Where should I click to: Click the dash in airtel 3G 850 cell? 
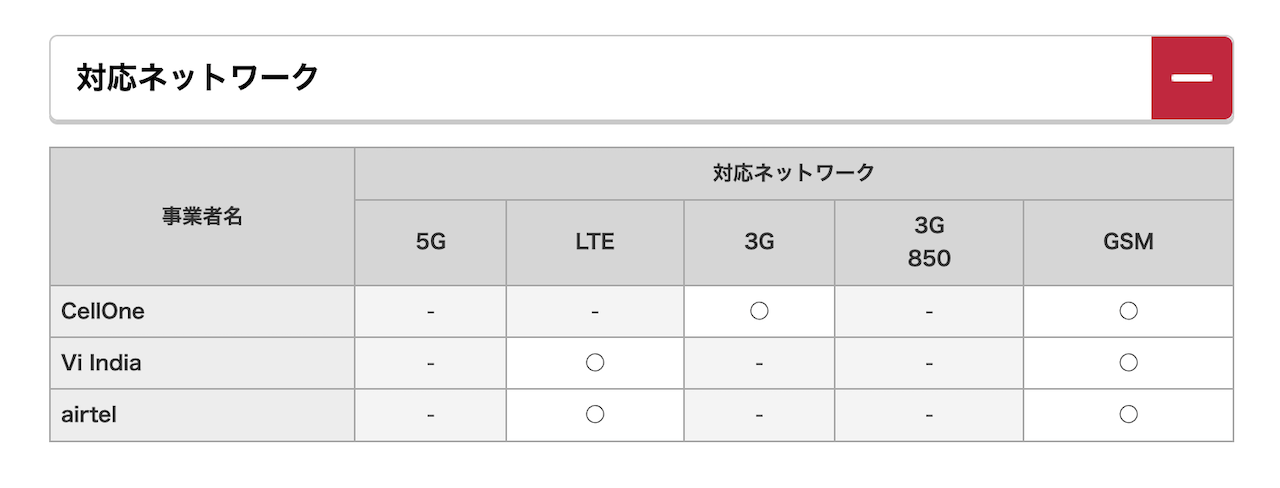tap(929, 416)
